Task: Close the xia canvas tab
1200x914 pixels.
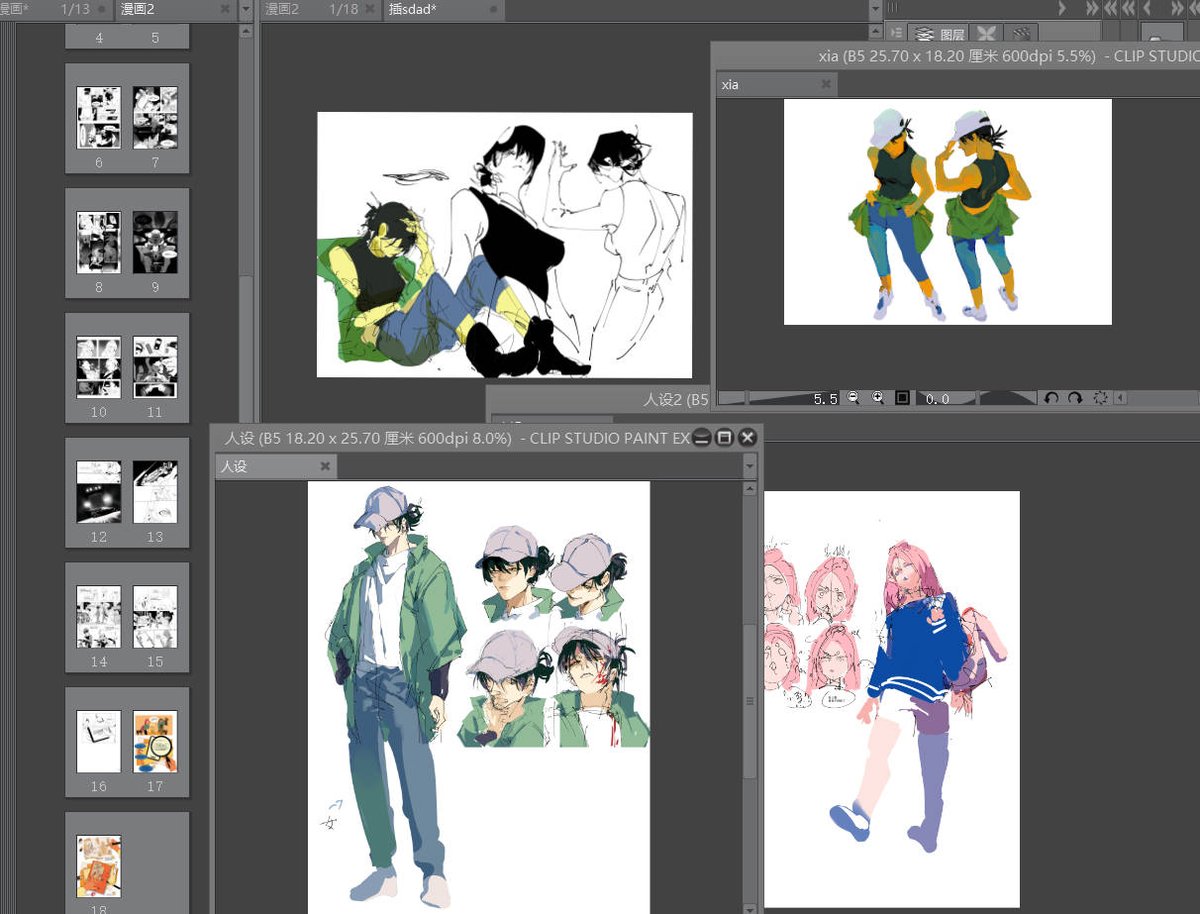Action: point(825,84)
